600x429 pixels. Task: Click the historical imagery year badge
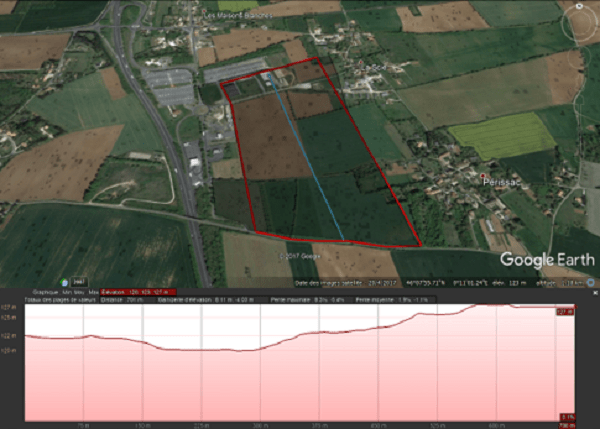[79, 282]
